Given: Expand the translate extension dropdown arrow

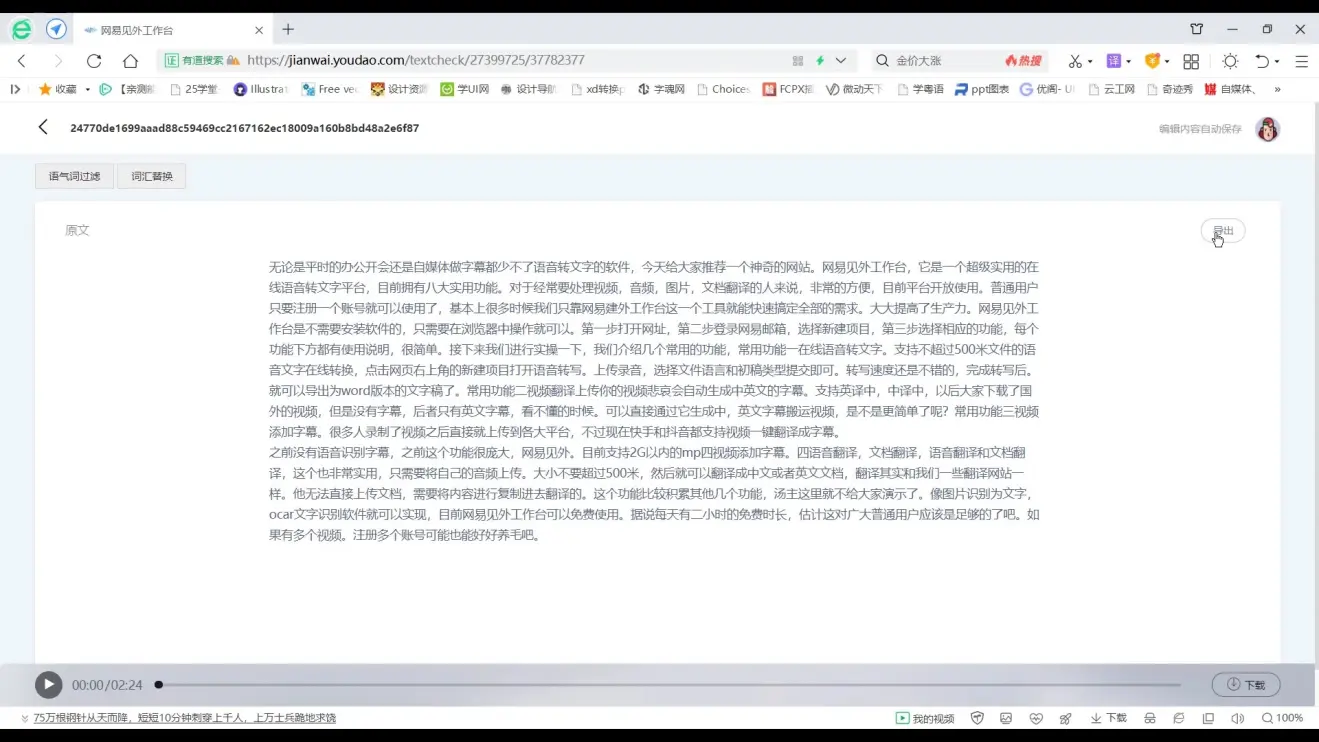Looking at the screenshot, I should 1128,62.
